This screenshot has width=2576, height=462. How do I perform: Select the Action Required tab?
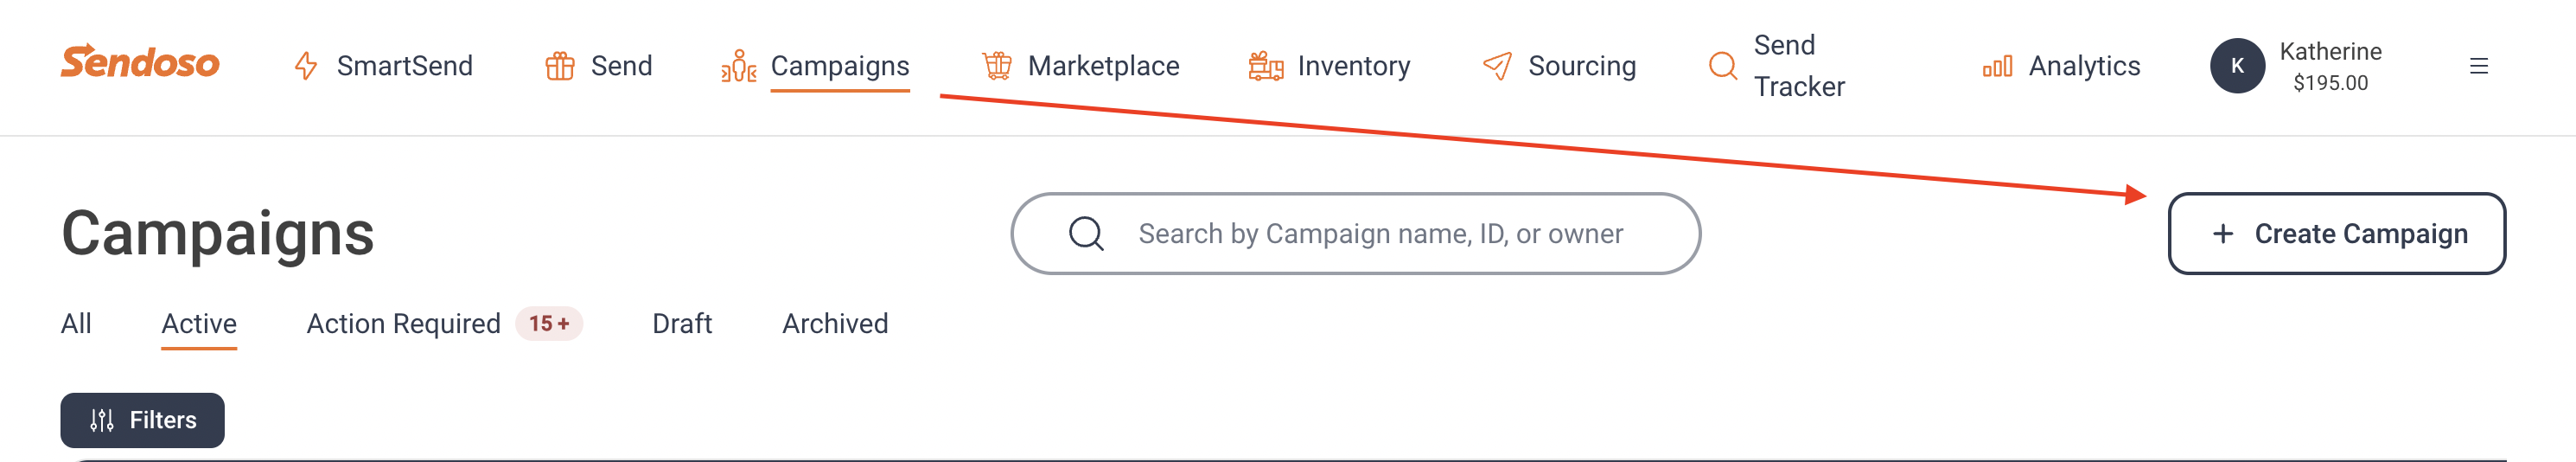[403, 324]
